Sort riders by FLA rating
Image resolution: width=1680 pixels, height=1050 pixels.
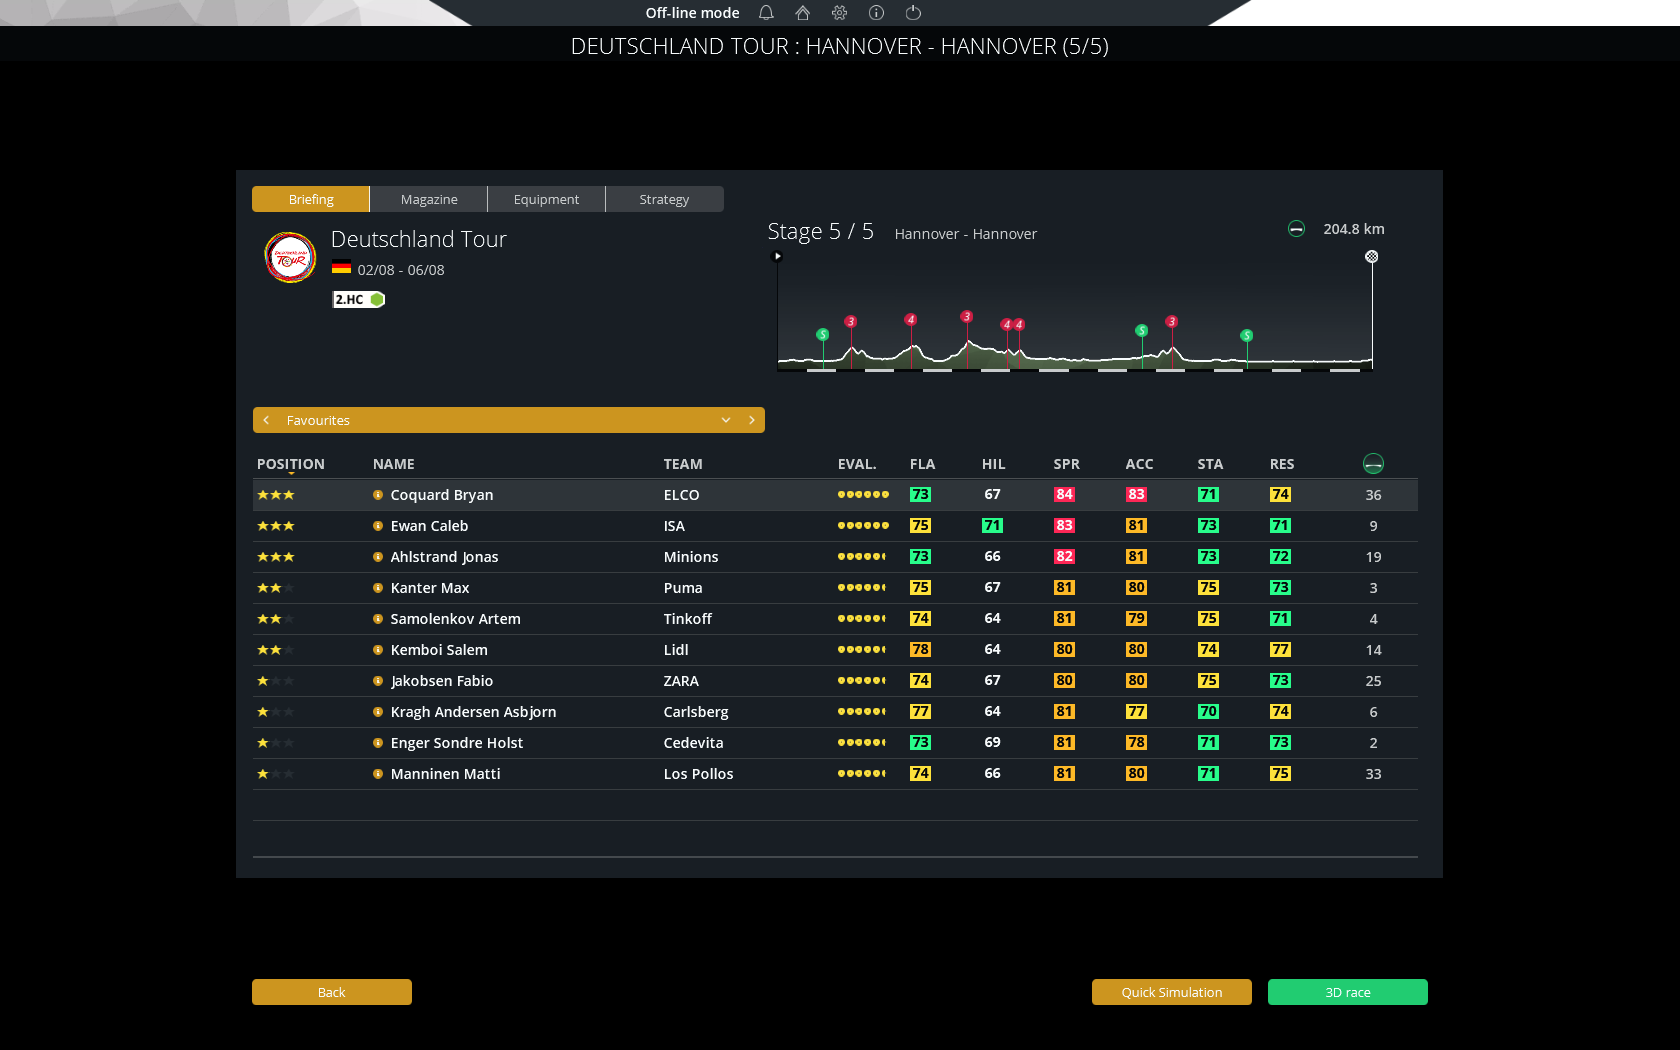(x=922, y=464)
